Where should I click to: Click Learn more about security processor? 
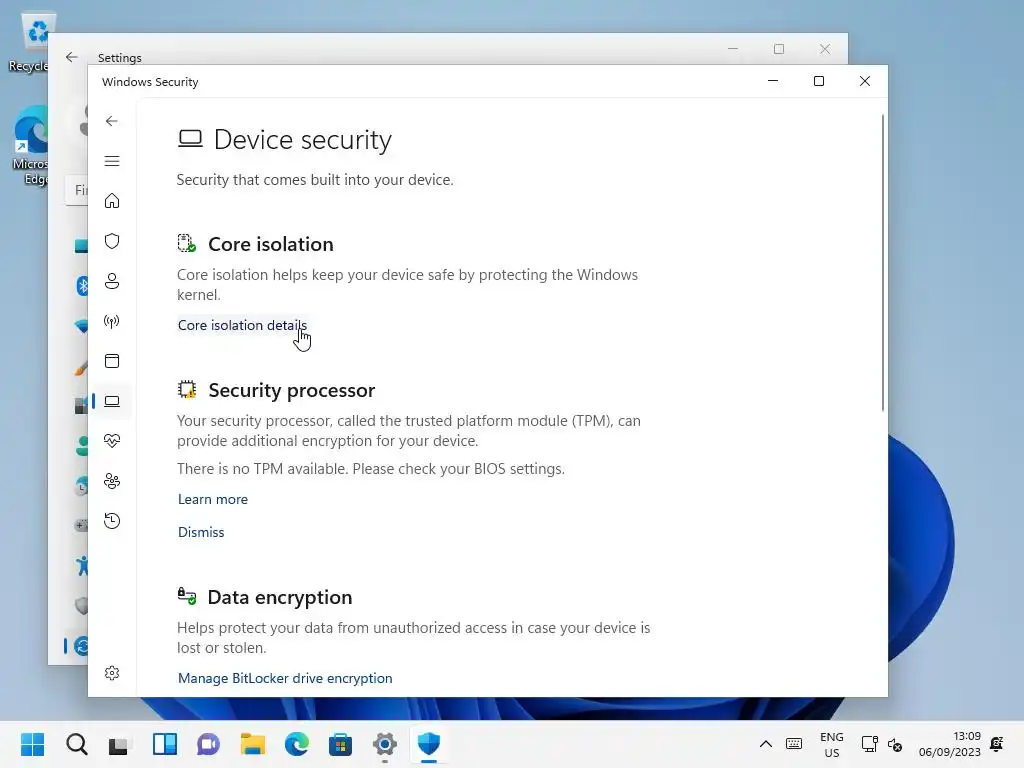coord(213,500)
